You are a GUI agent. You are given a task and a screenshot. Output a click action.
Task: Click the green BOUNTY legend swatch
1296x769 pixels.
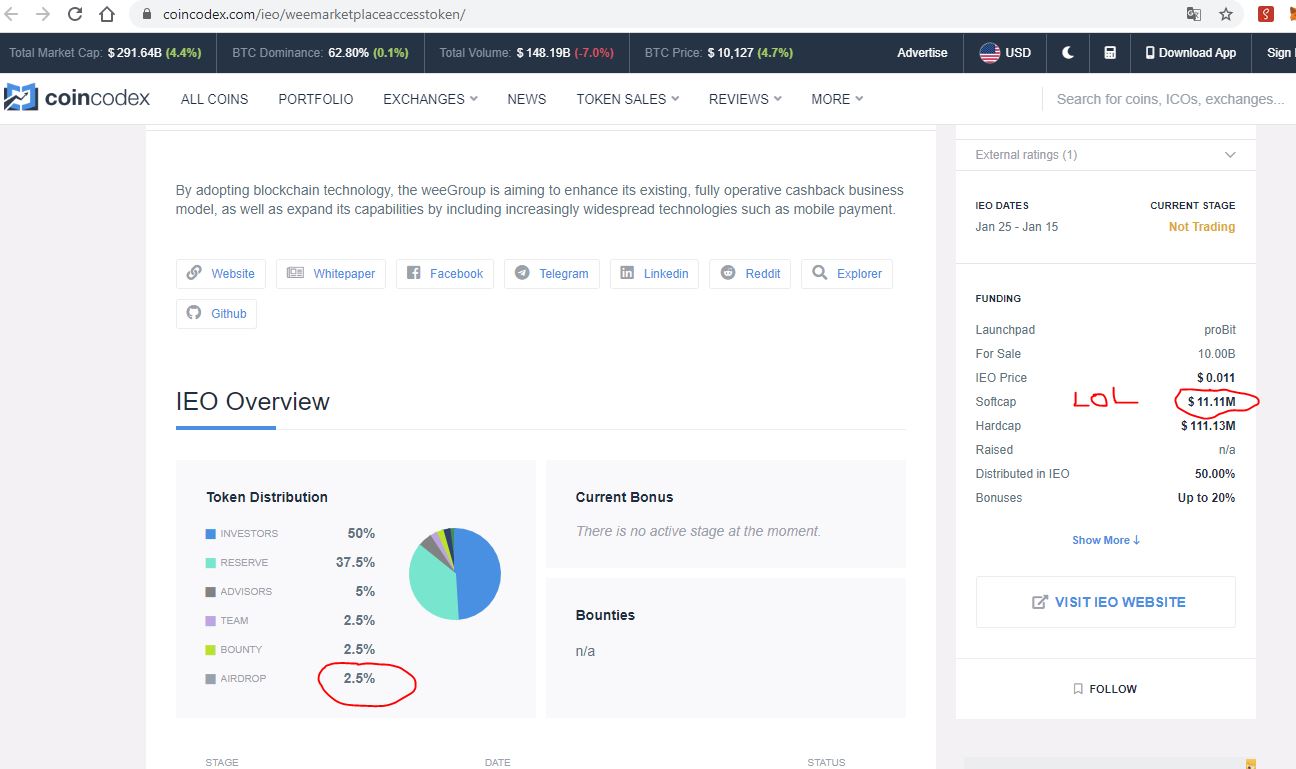tap(210, 650)
